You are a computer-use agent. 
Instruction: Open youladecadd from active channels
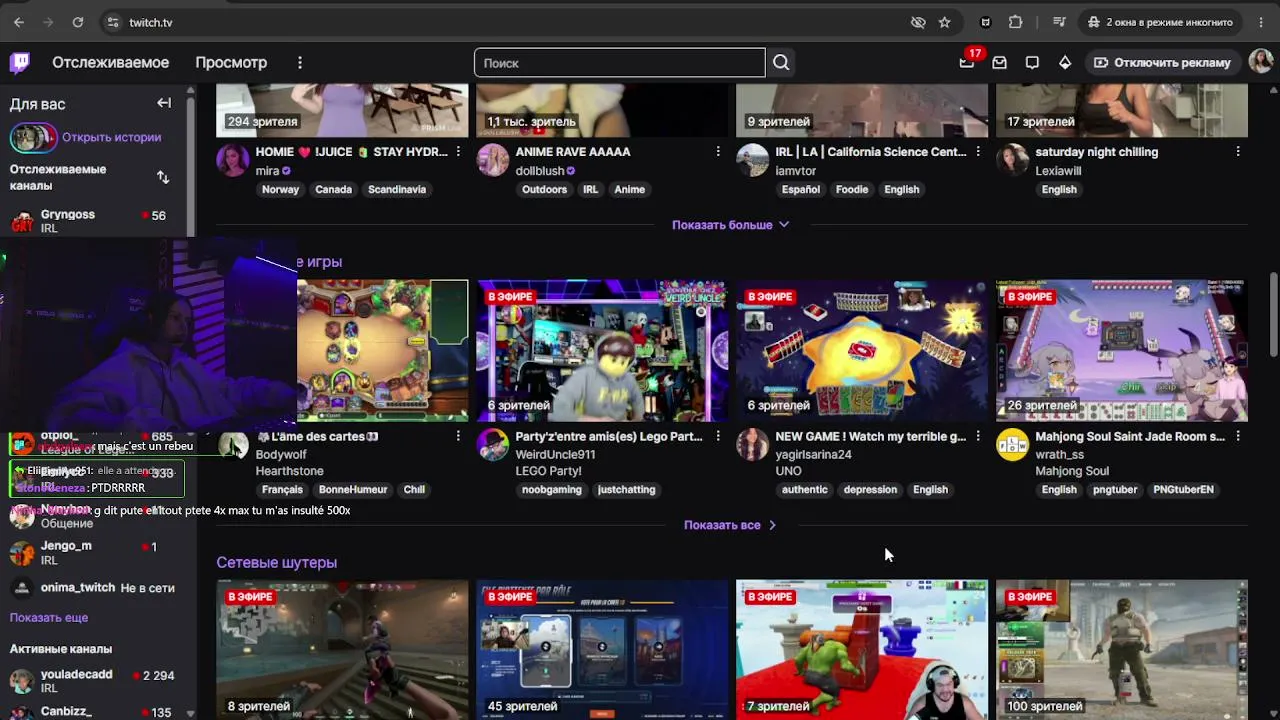[x=98, y=681]
